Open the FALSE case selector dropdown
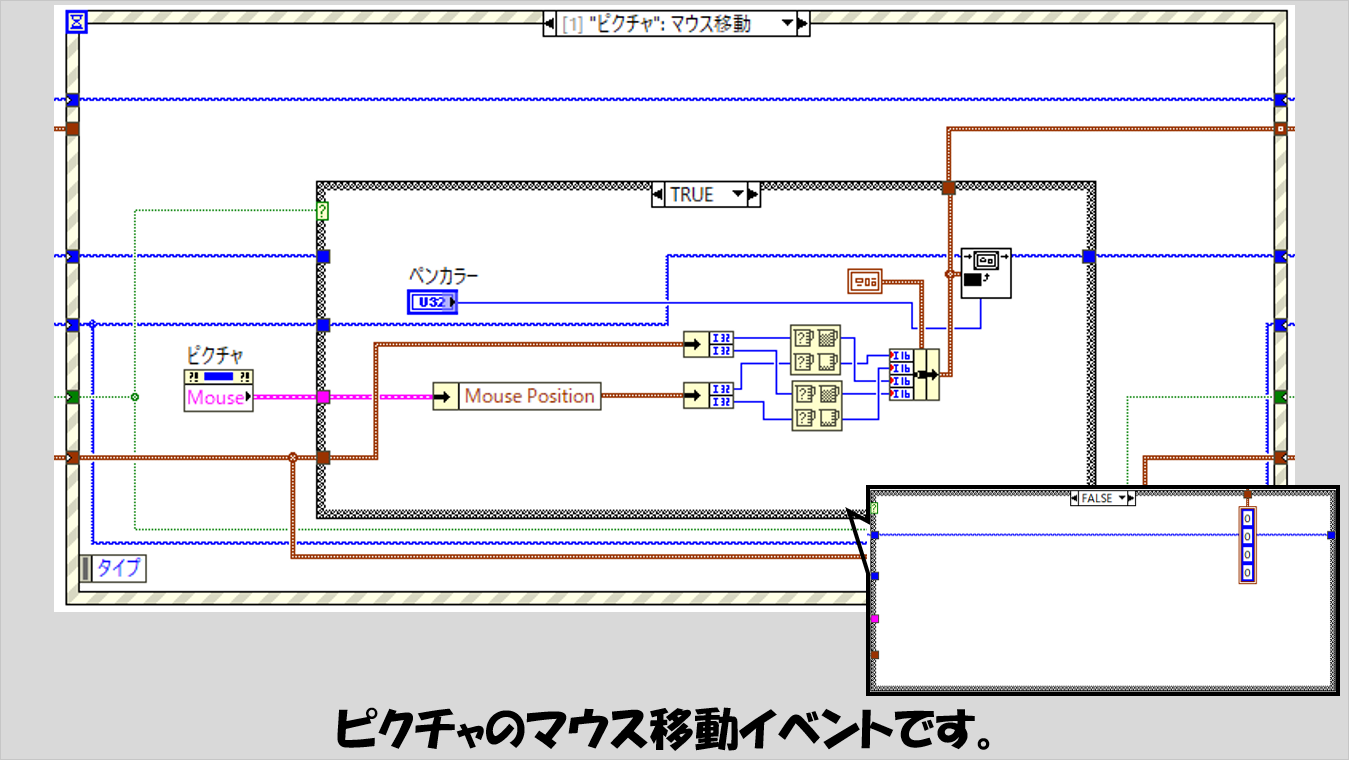The width and height of the screenshot is (1349, 760). [x=1122, y=497]
